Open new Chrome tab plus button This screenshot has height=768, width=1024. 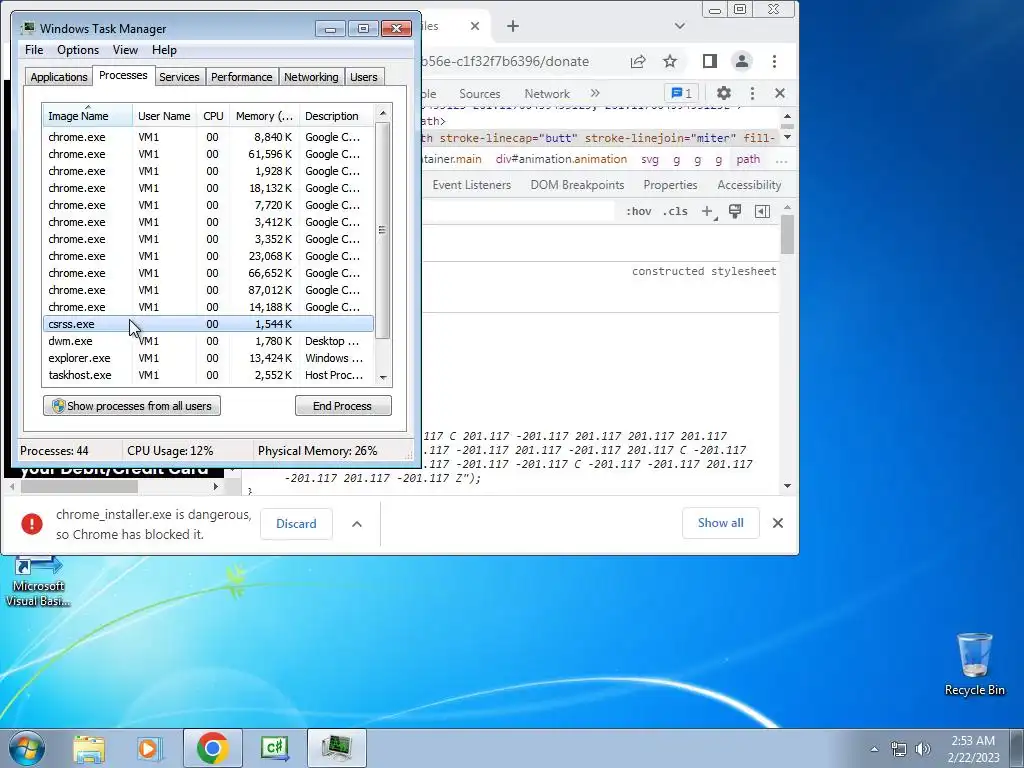coord(513,26)
